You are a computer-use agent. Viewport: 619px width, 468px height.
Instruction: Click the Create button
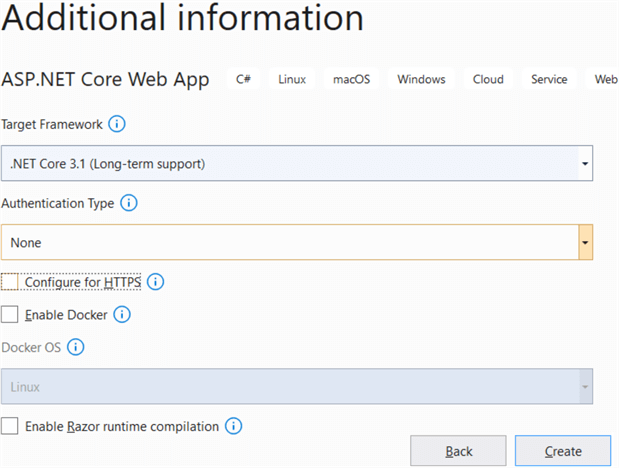tap(563, 451)
